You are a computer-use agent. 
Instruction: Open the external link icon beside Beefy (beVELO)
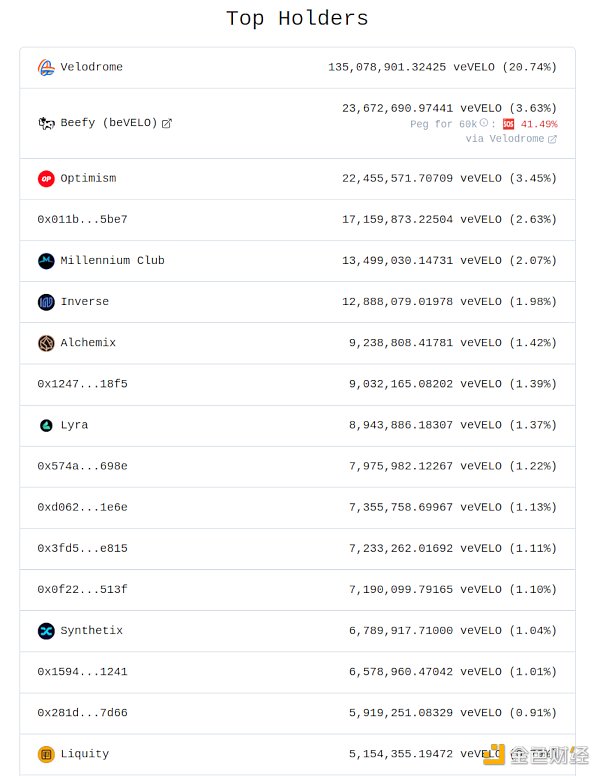167,123
